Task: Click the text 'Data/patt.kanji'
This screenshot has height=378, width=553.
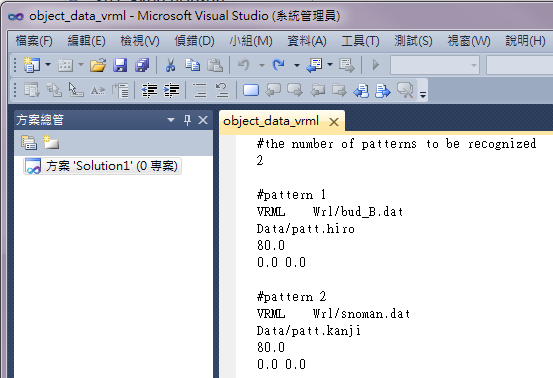Action: 309,331
